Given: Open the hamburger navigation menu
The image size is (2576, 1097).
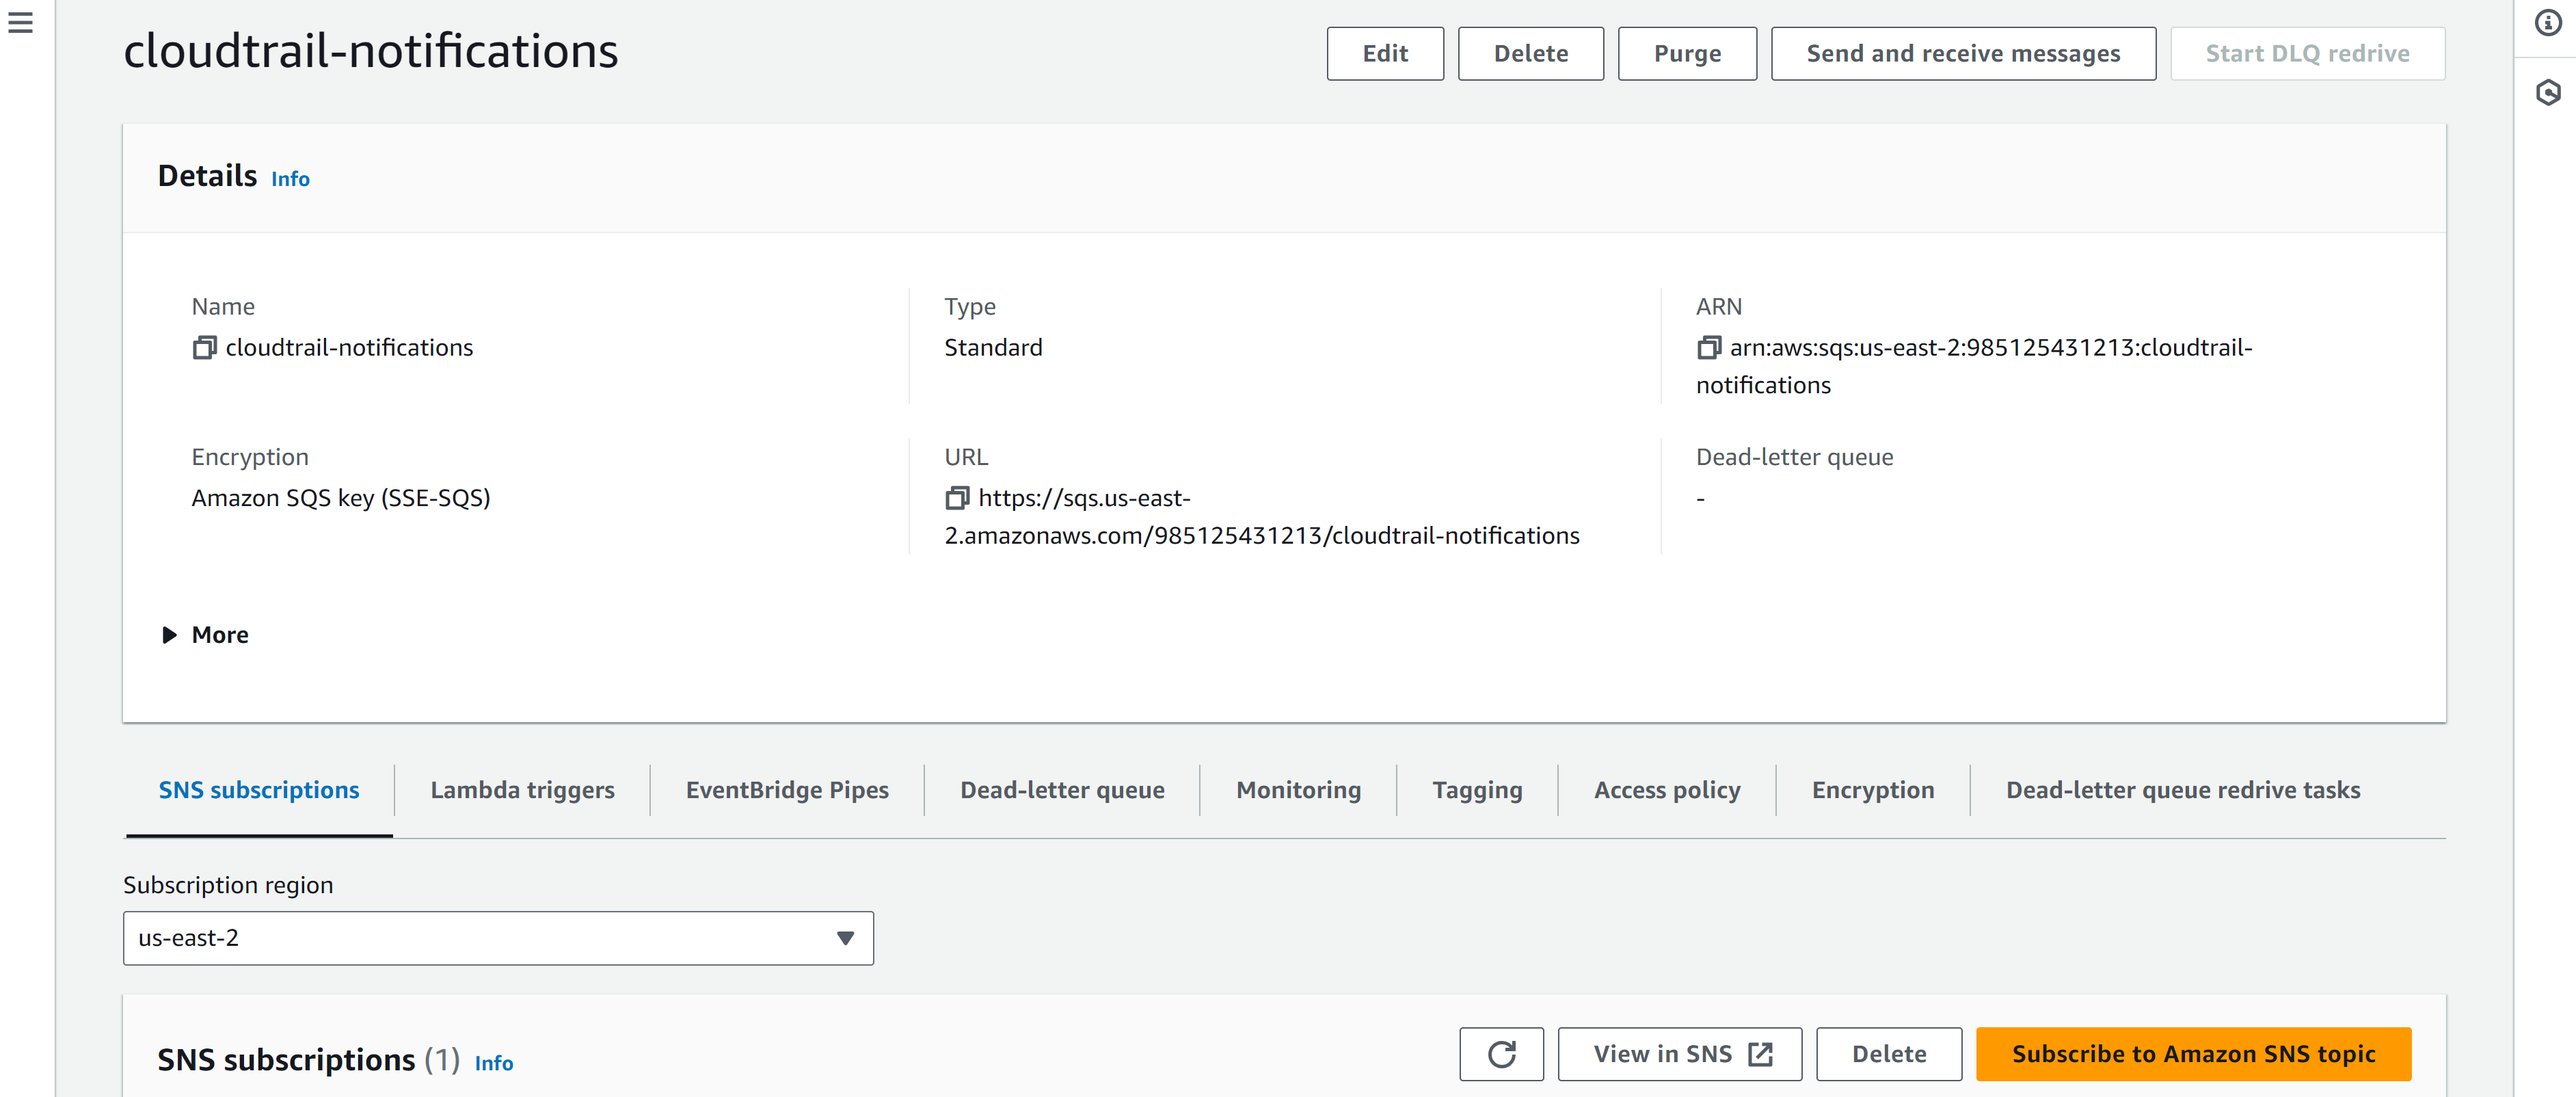Looking at the screenshot, I should [20, 22].
